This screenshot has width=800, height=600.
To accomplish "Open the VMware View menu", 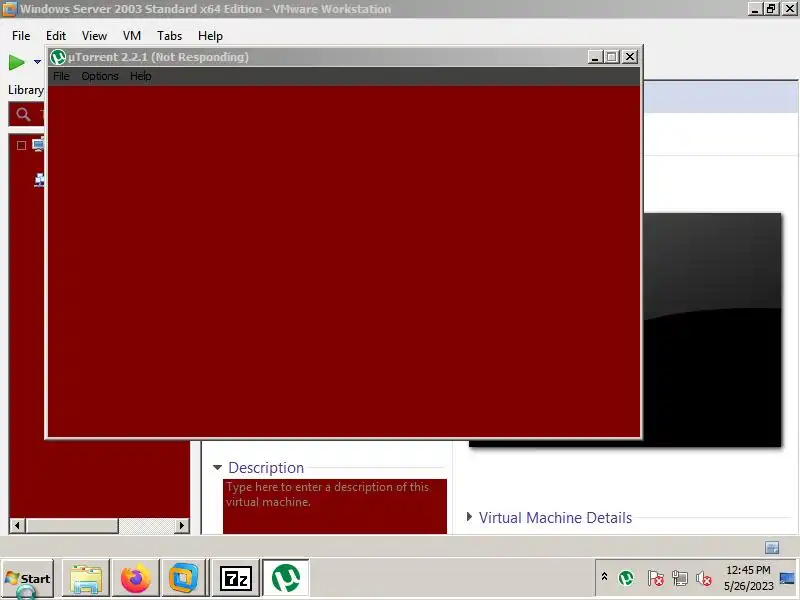I will 94,36.
